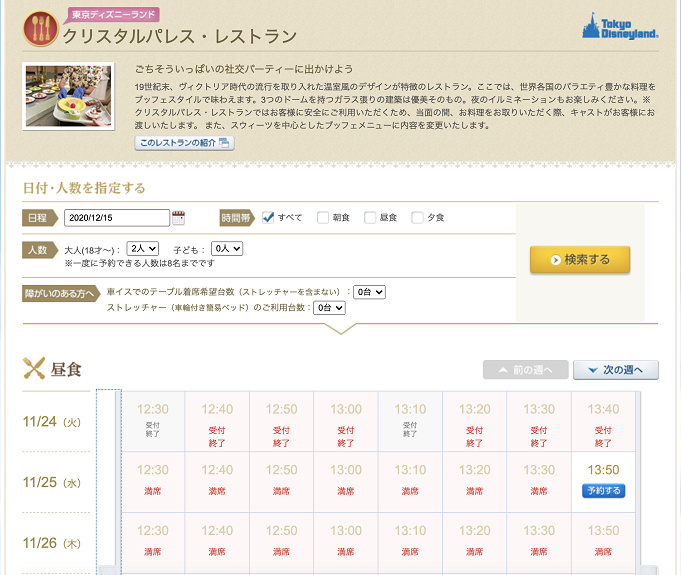The image size is (681, 575).
Task: Open the wheelchair table count dropdown
Action: [369, 292]
